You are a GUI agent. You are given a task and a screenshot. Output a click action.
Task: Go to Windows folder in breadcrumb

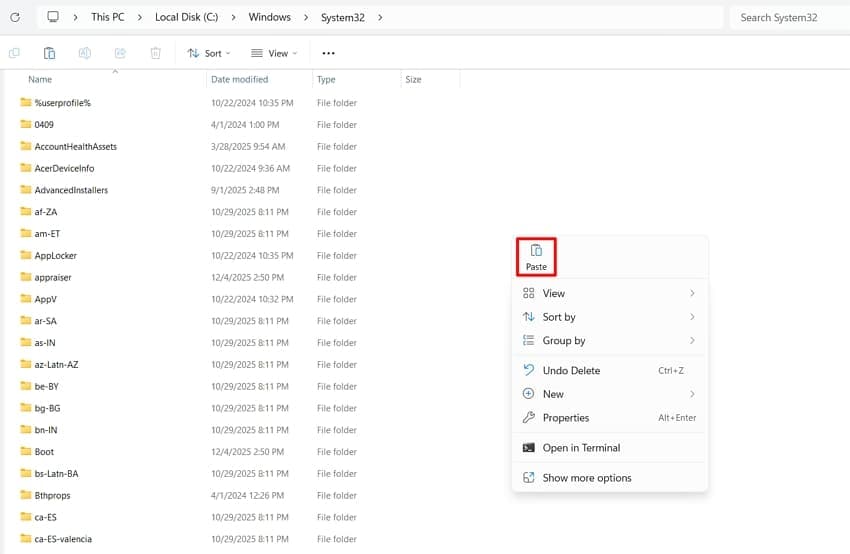coord(269,17)
